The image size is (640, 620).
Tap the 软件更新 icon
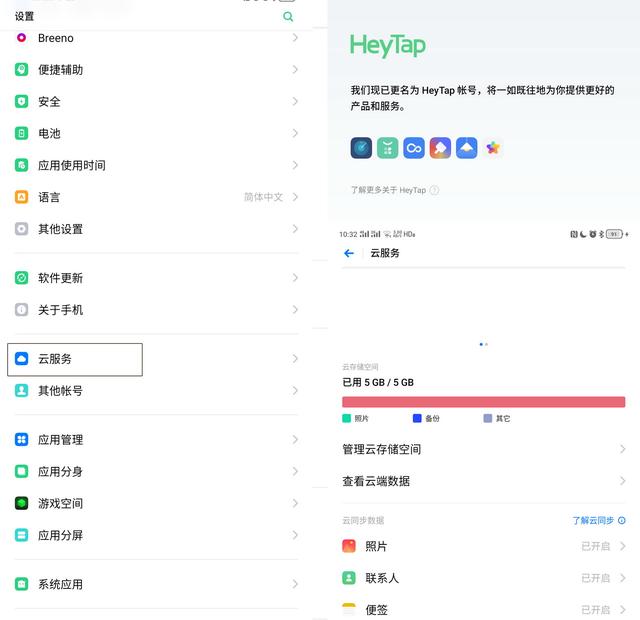tap(21, 278)
